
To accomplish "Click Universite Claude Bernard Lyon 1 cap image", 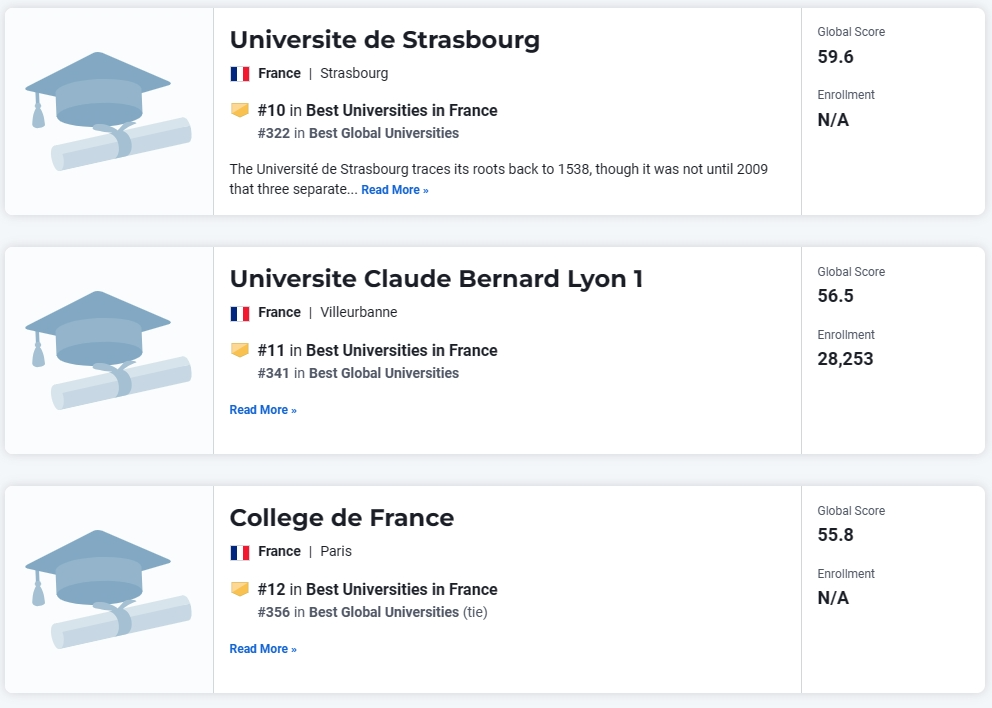I will 108,351.
